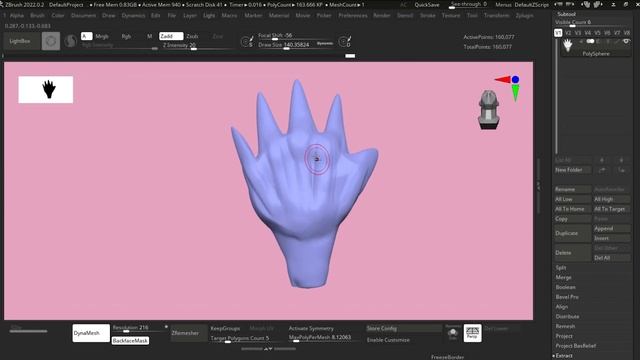The image size is (640, 360).
Task: Open the Document menu
Action: (x=83, y=16)
